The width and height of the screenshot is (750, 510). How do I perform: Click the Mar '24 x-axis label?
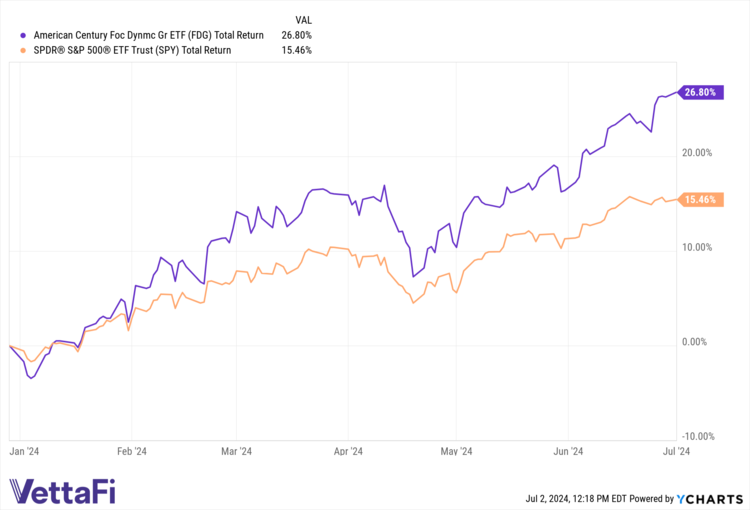pyautogui.click(x=236, y=451)
